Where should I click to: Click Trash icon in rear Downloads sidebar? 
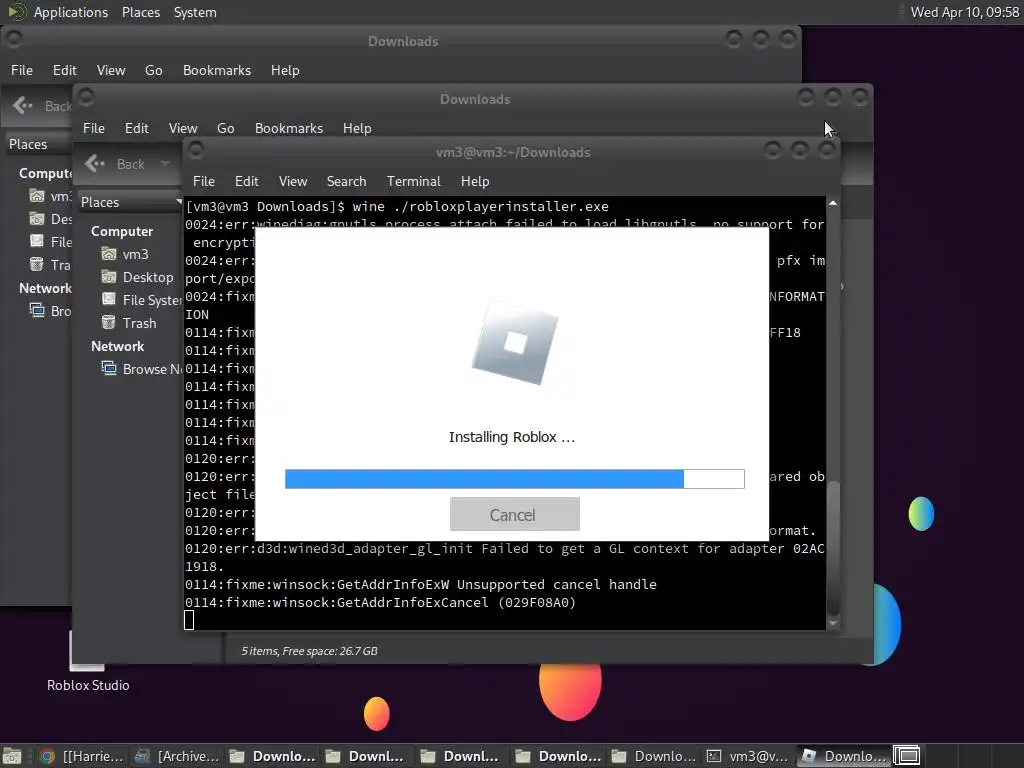tap(37, 264)
